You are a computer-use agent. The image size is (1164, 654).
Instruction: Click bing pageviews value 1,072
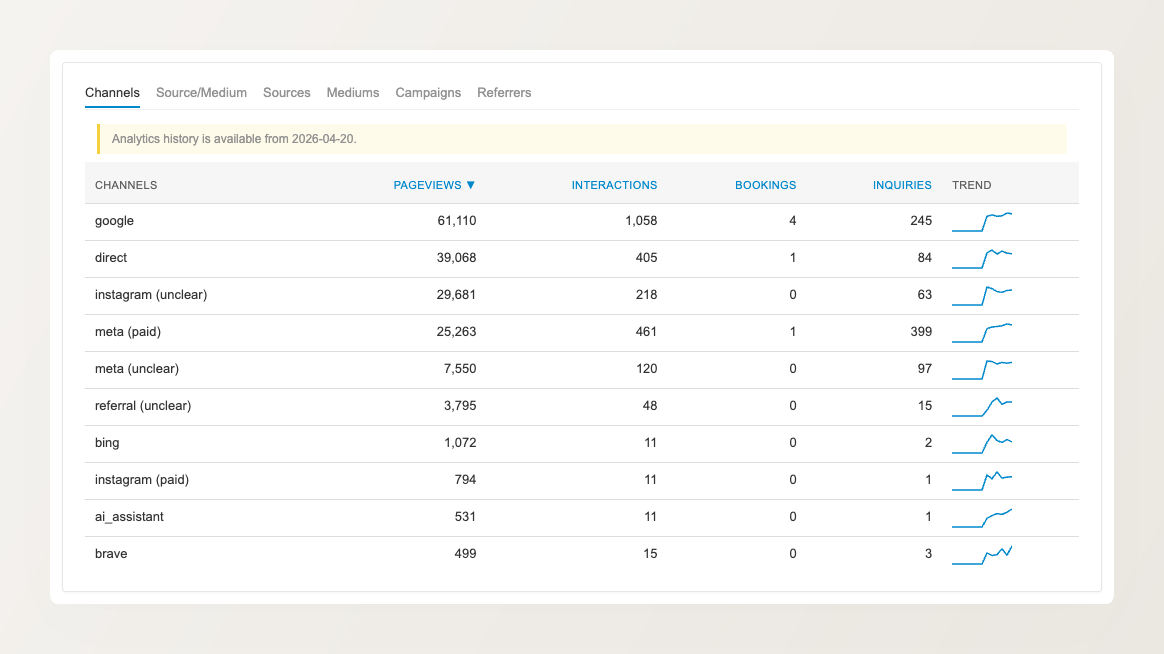click(x=460, y=443)
